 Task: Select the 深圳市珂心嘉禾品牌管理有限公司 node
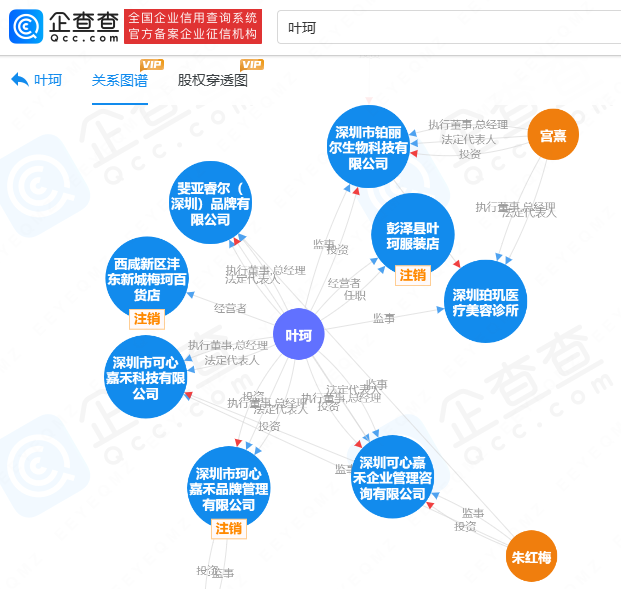229,488
